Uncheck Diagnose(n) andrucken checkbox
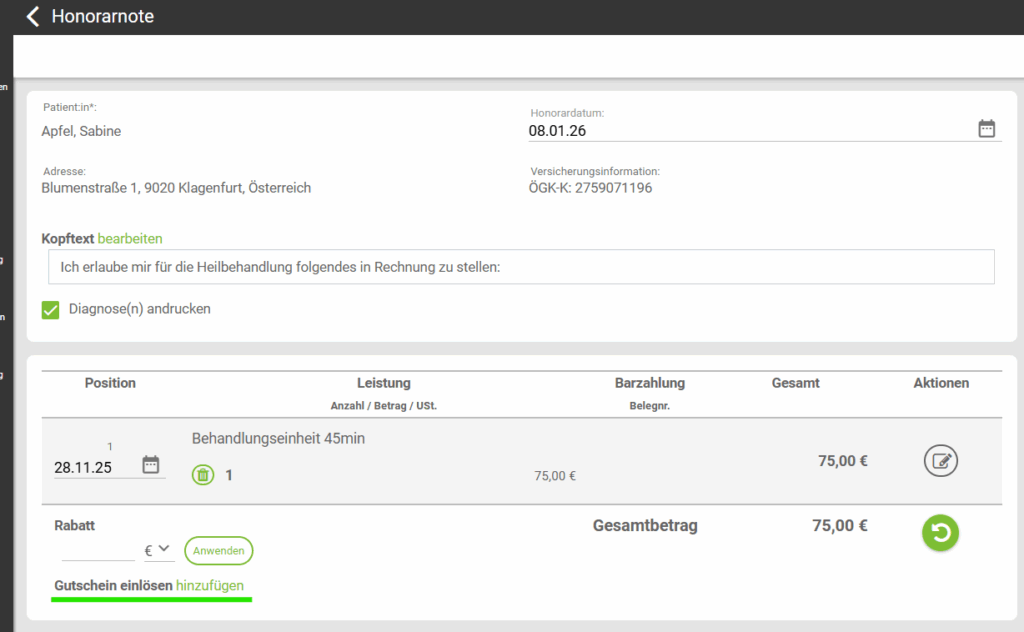Image resolution: width=1024 pixels, height=632 pixels. click(x=51, y=310)
